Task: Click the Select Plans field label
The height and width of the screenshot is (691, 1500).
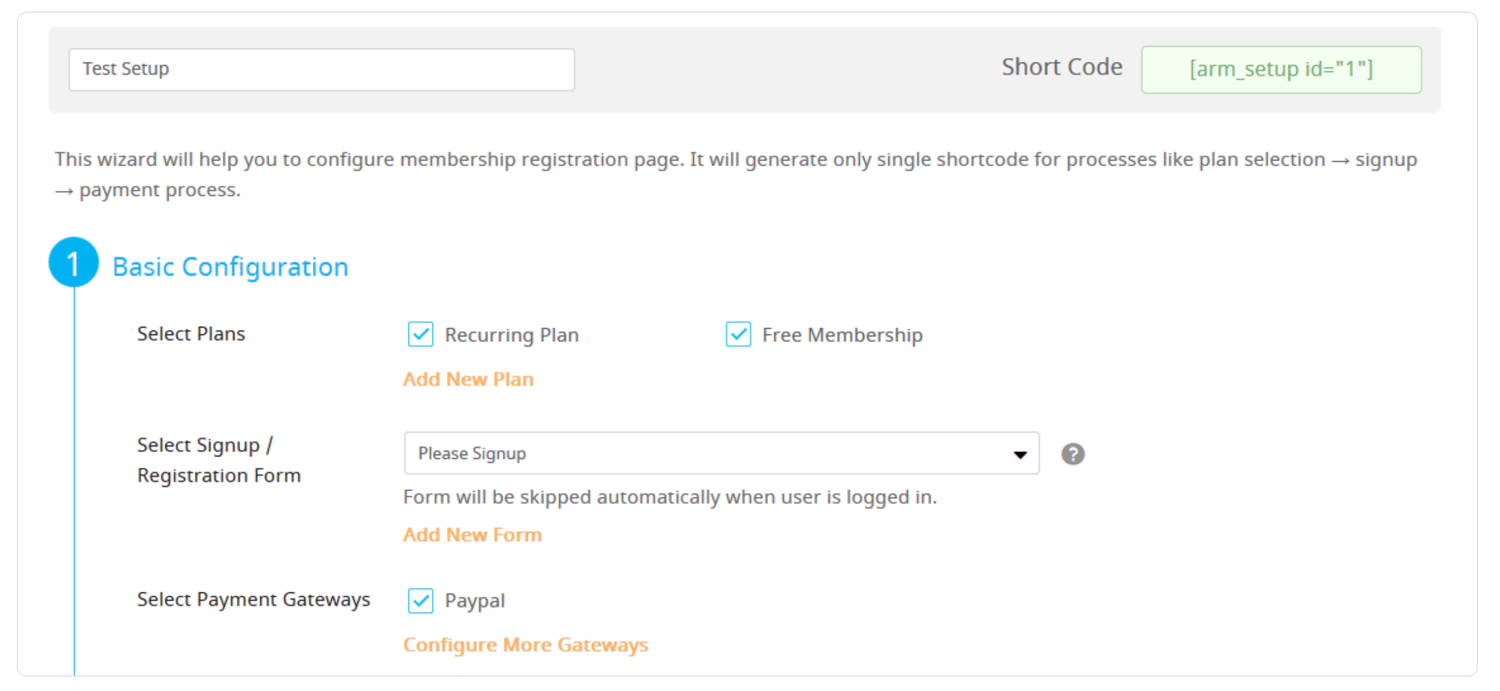Action: 191,334
